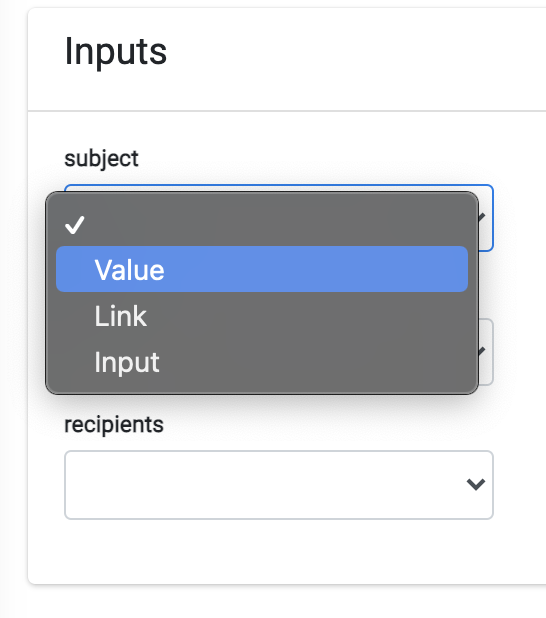This screenshot has height=618, width=546.
Task: Click the focused subject select's blue right border
Action: [x=492, y=218]
